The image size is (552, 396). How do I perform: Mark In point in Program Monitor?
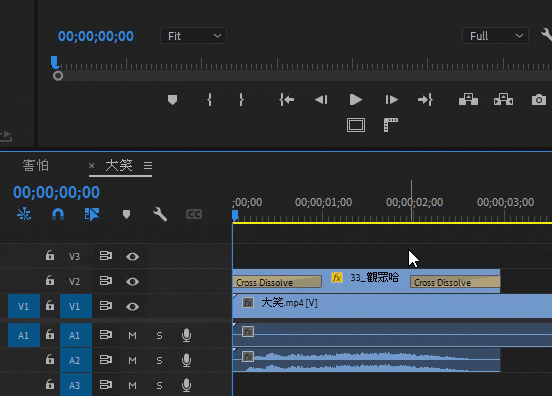(209, 100)
